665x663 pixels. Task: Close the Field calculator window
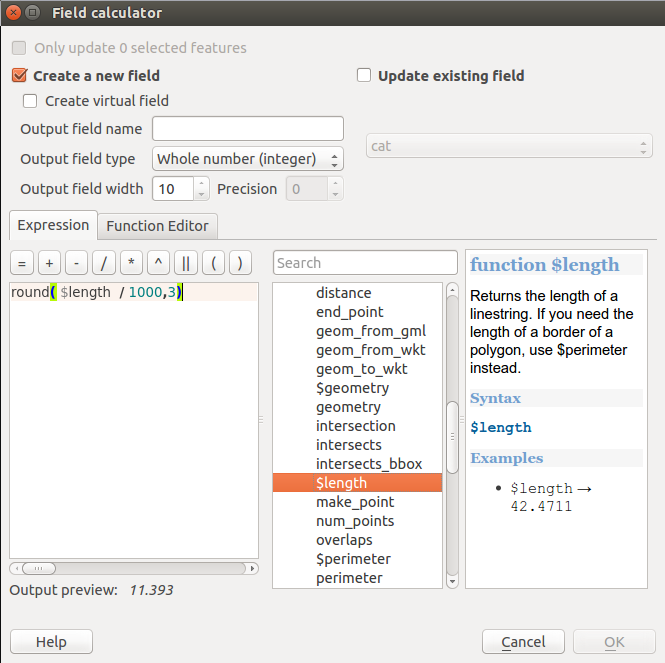(14, 13)
